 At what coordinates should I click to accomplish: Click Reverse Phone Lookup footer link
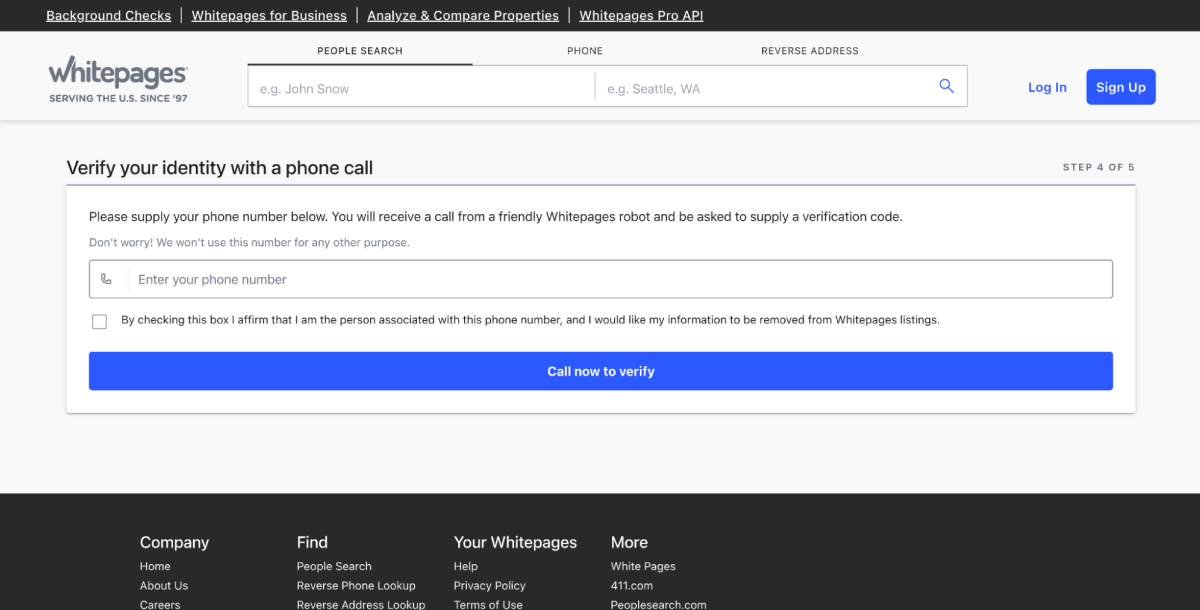356,586
